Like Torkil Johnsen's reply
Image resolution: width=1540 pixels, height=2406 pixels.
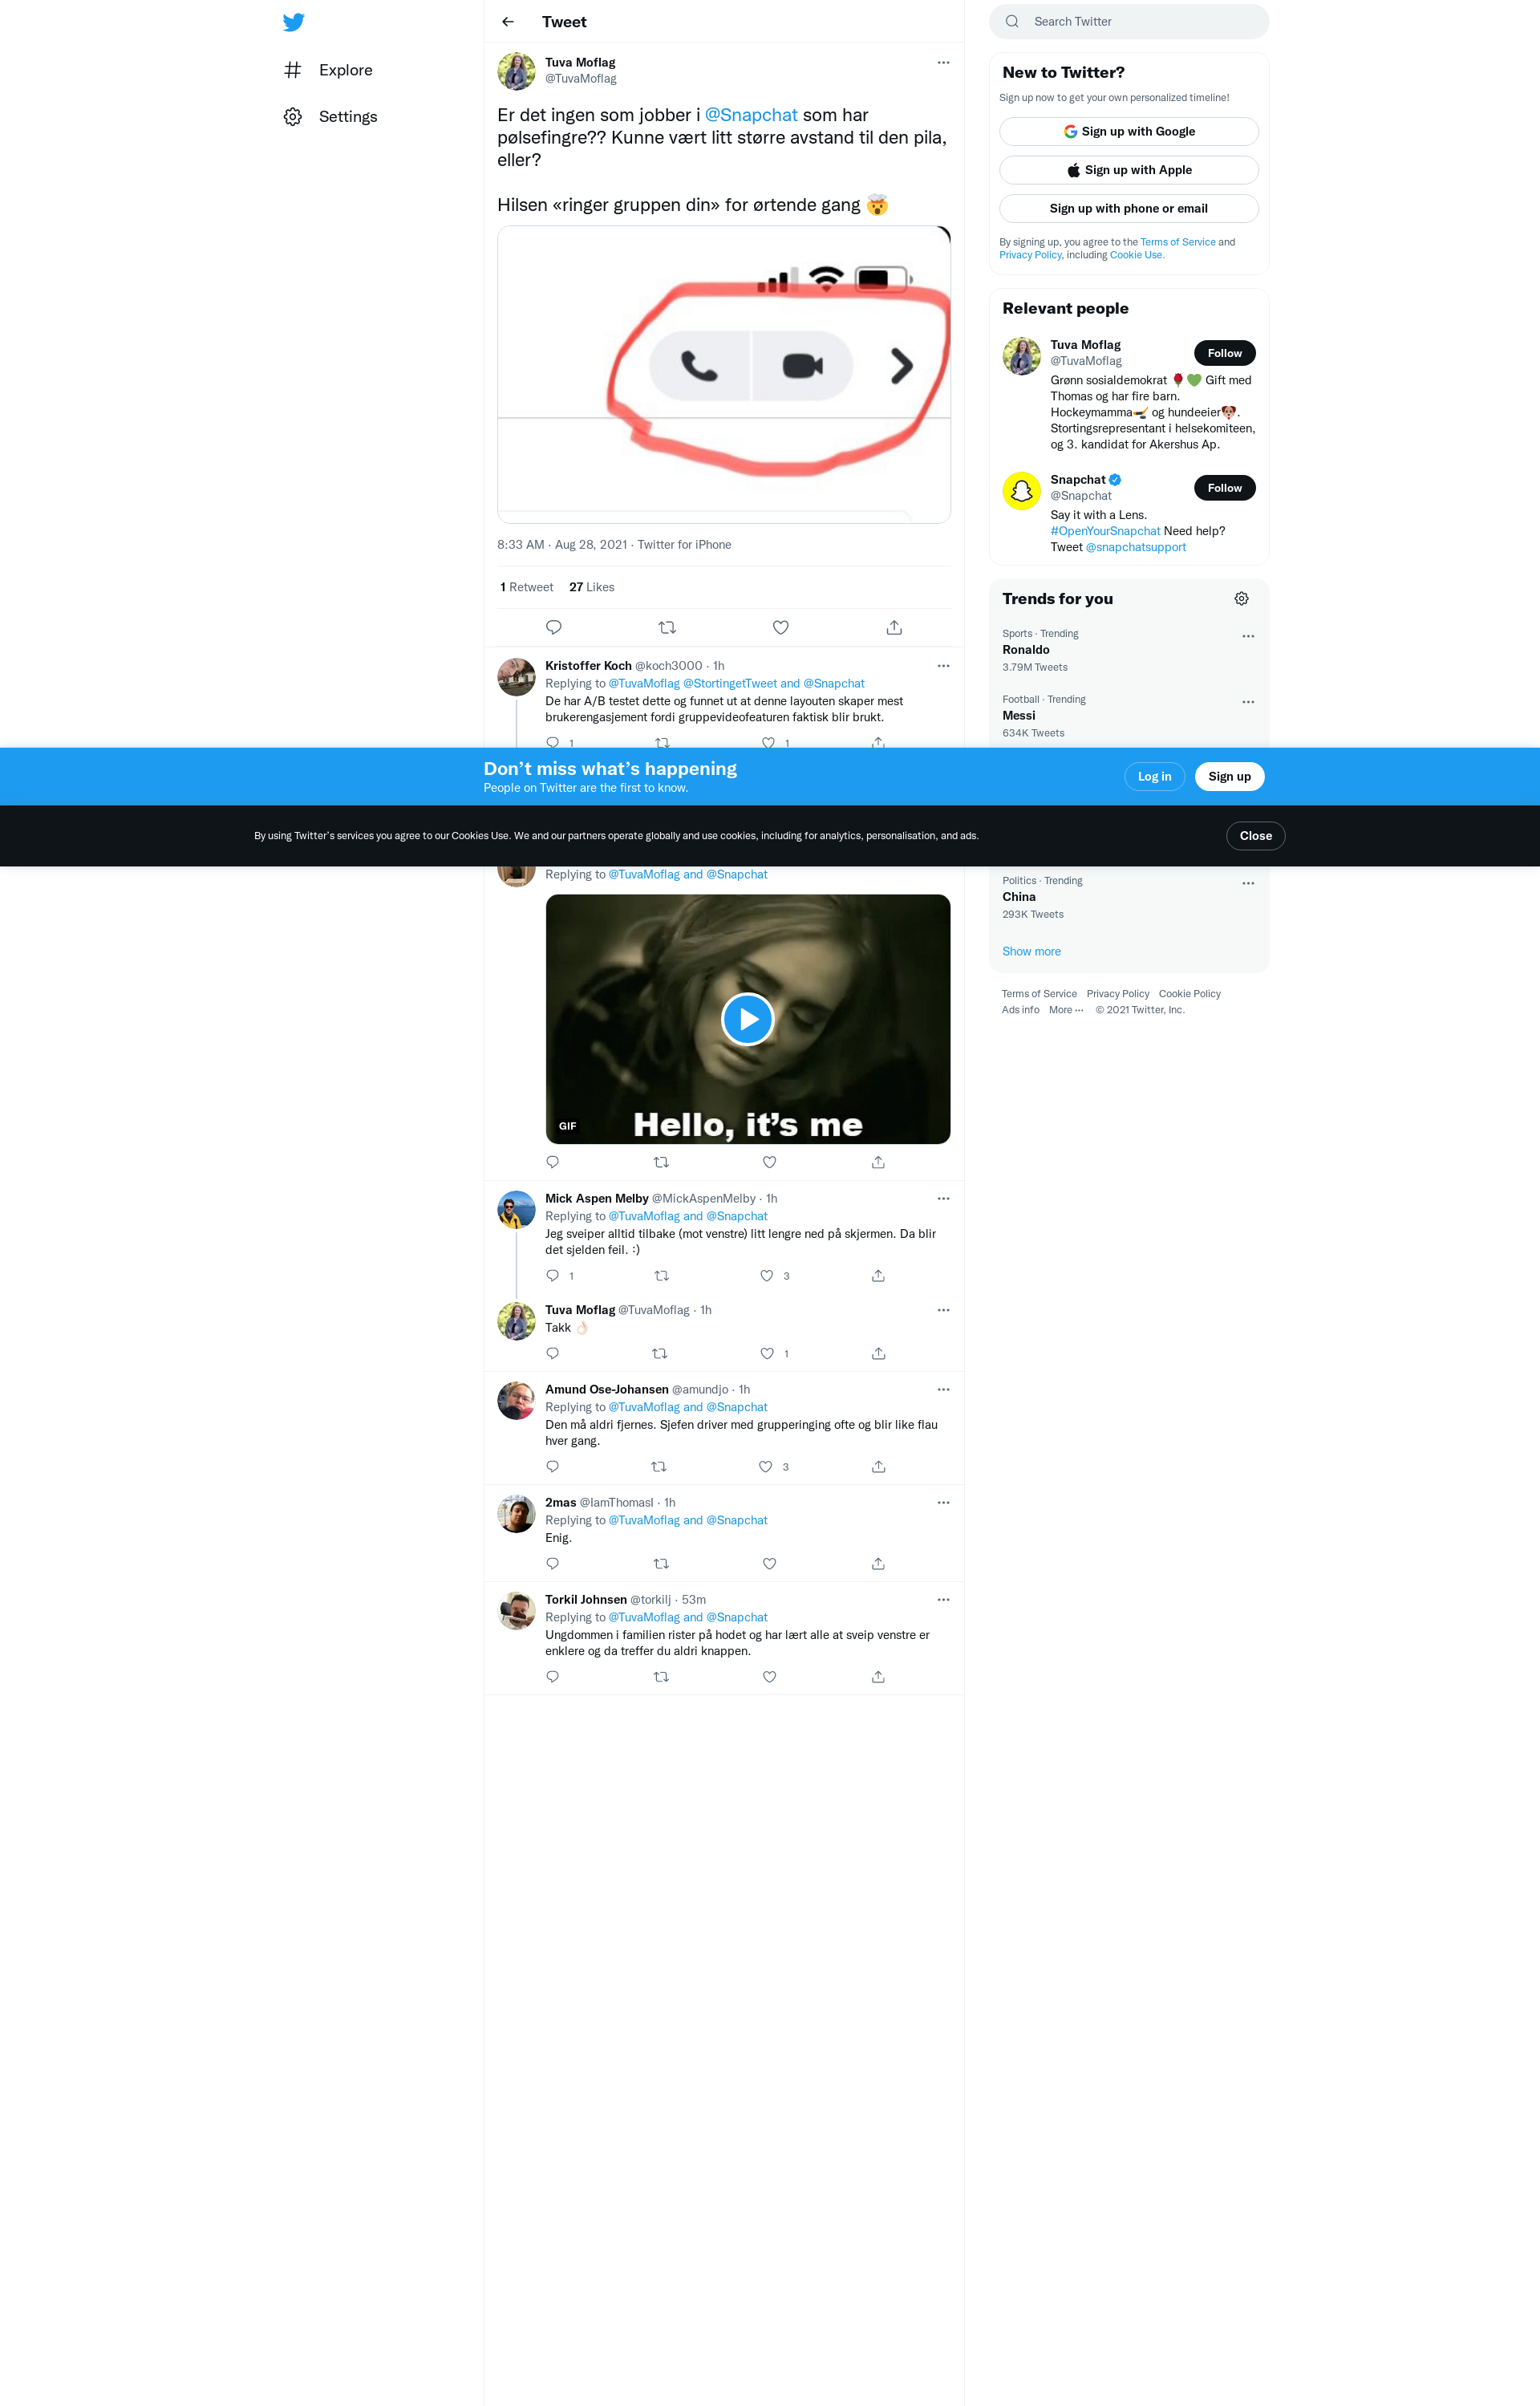769,1677
